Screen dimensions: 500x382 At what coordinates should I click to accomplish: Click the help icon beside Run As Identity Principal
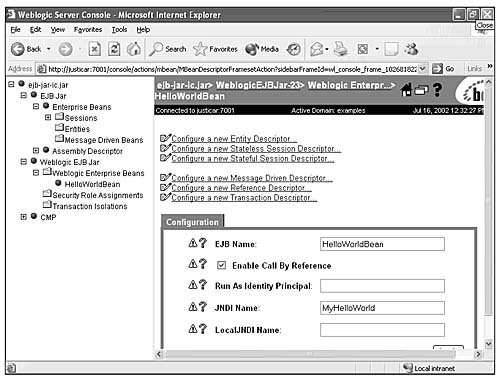[203, 285]
